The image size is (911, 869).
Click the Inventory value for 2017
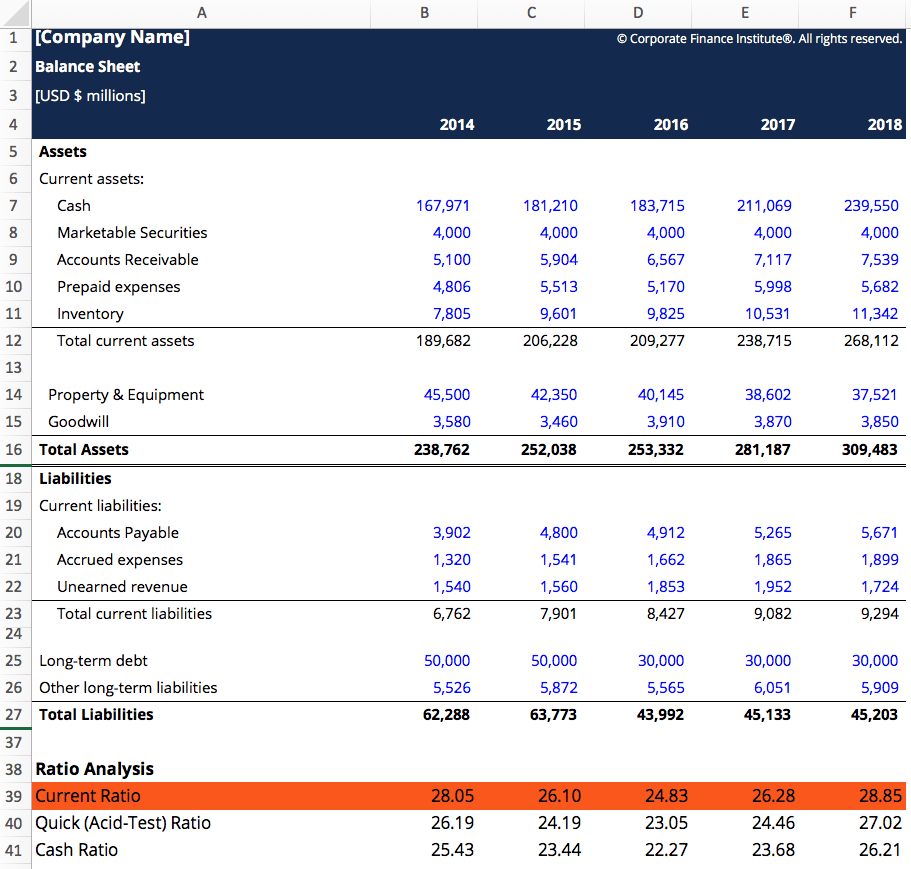coord(764,313)
